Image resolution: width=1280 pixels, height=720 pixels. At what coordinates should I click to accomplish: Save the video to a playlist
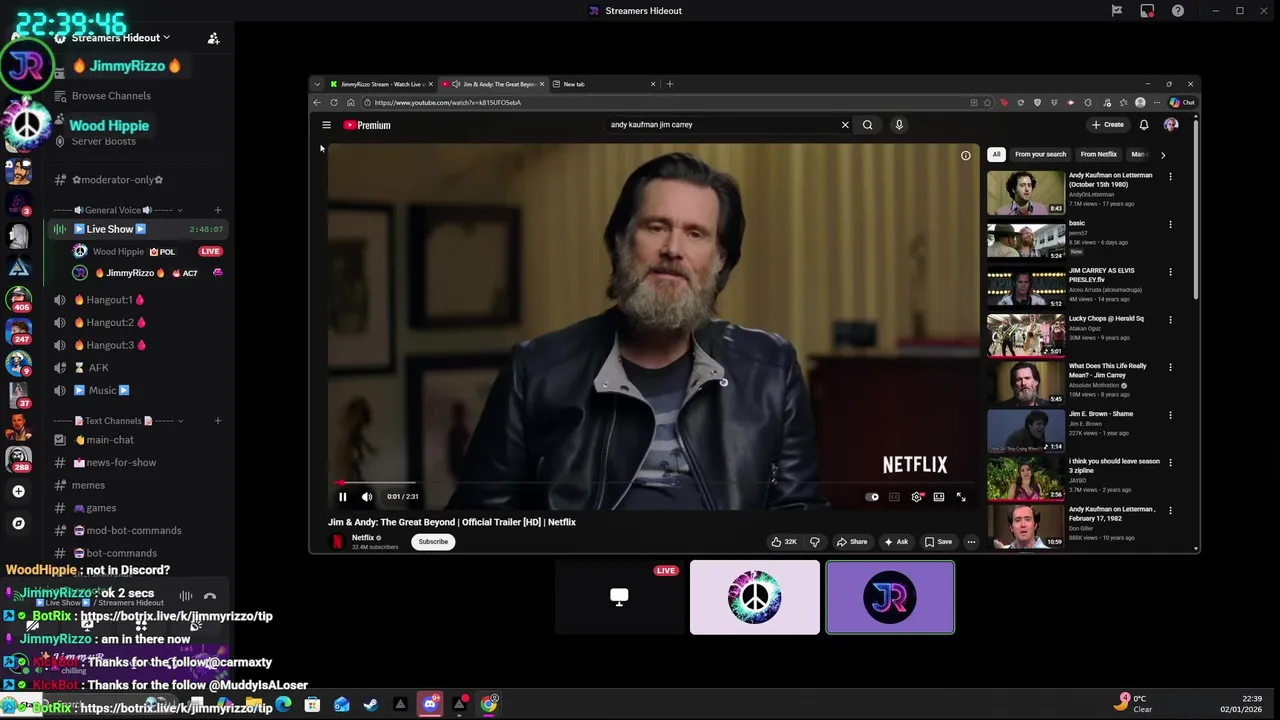click(x=938, y=542)
